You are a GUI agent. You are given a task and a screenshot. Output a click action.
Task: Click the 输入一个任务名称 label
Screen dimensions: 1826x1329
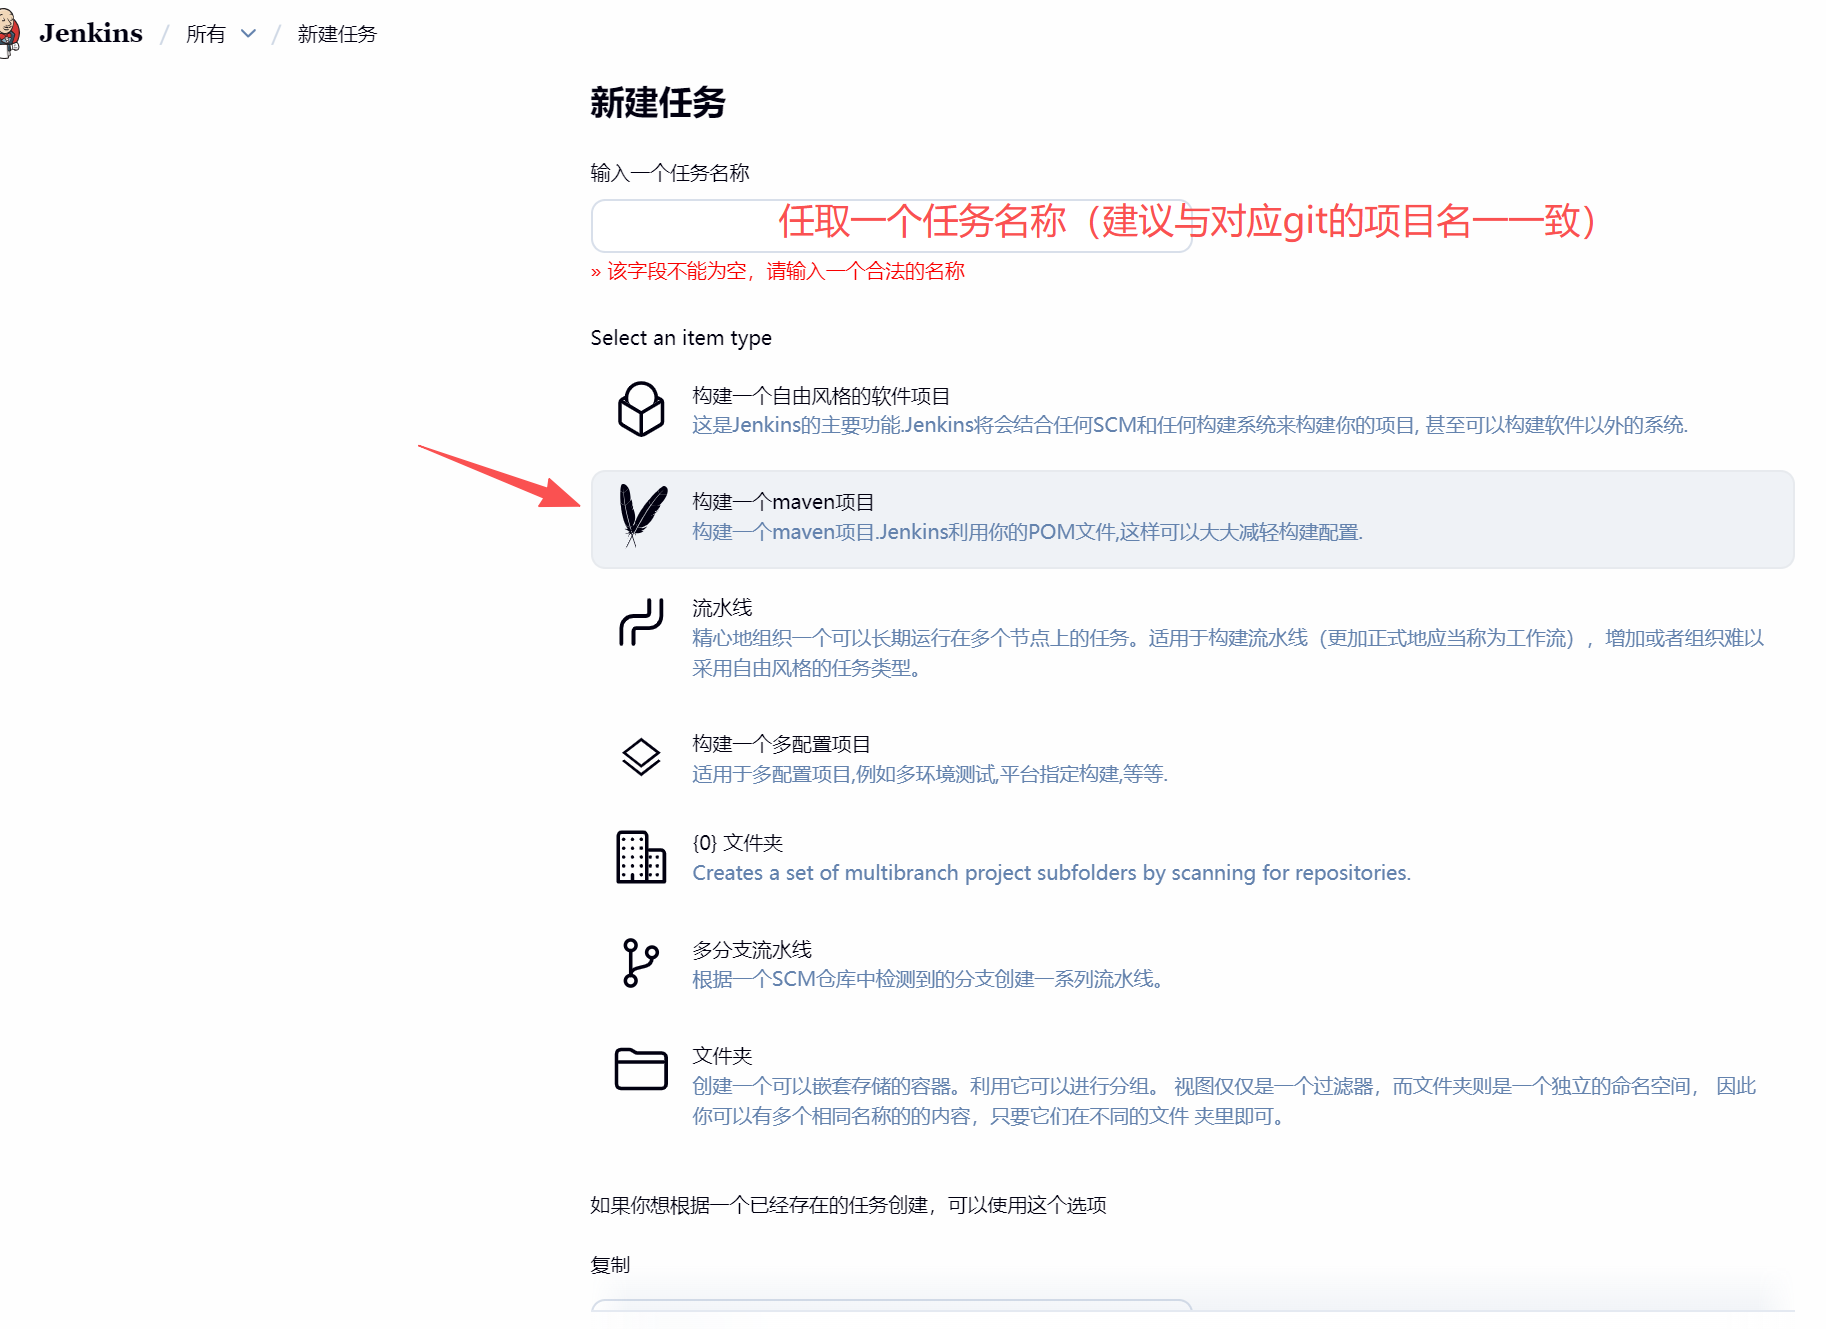point(670,173)
